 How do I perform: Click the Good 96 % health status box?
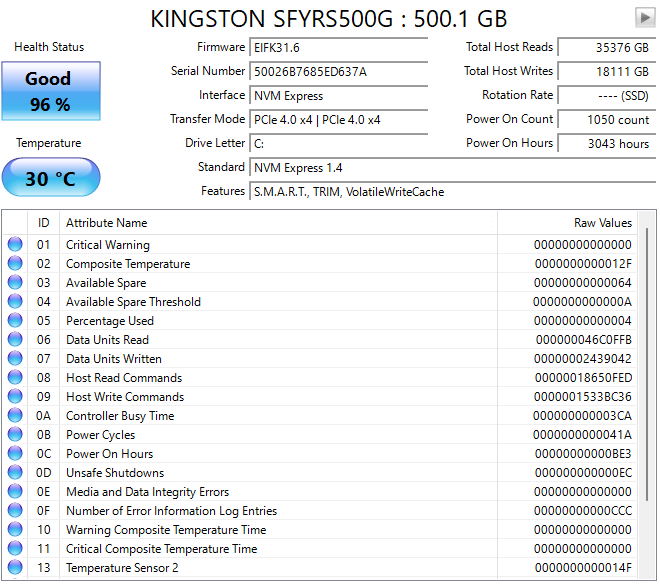[x=51, y=91]
